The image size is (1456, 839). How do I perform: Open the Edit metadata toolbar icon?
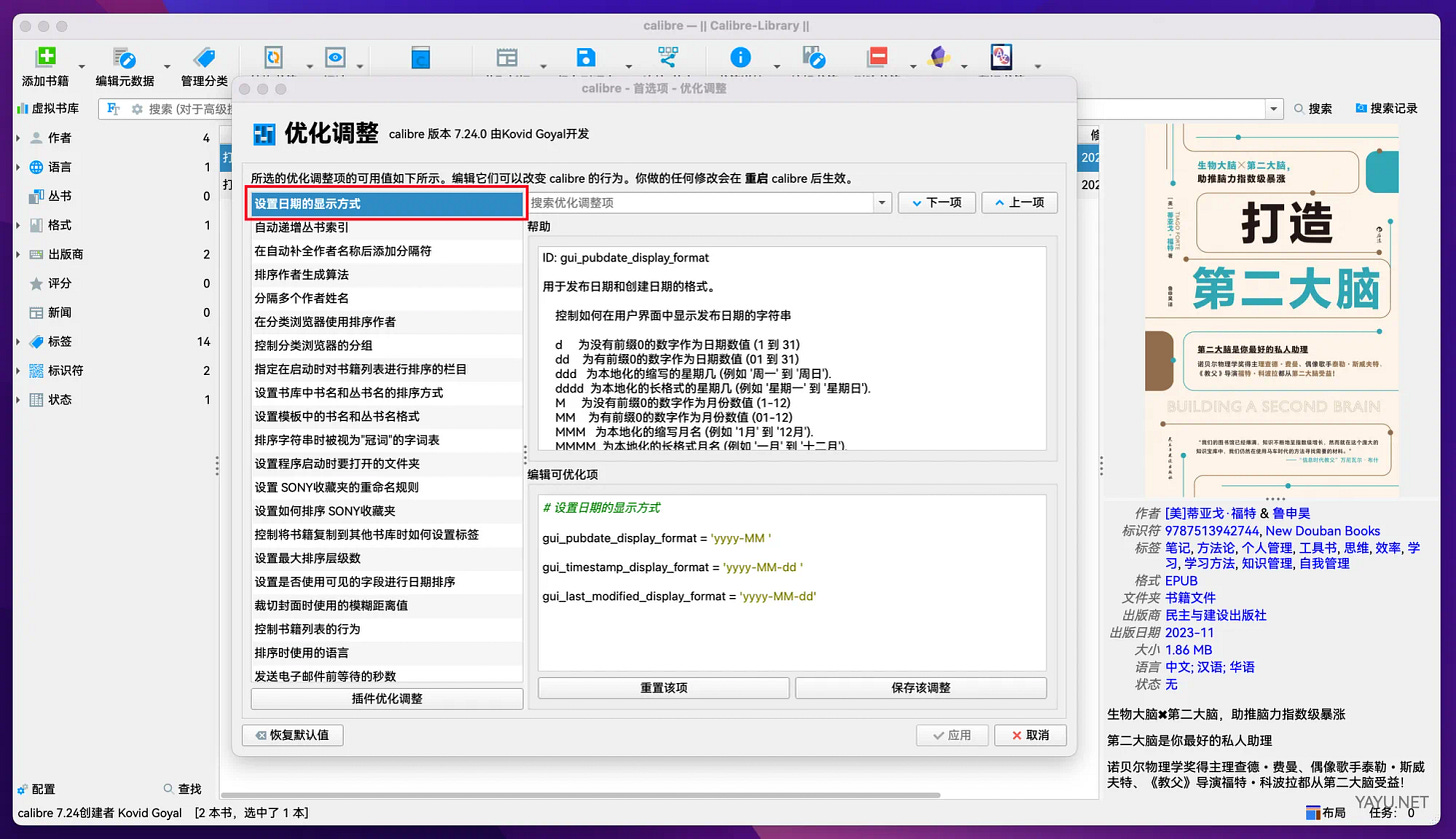tap(124, 58)
